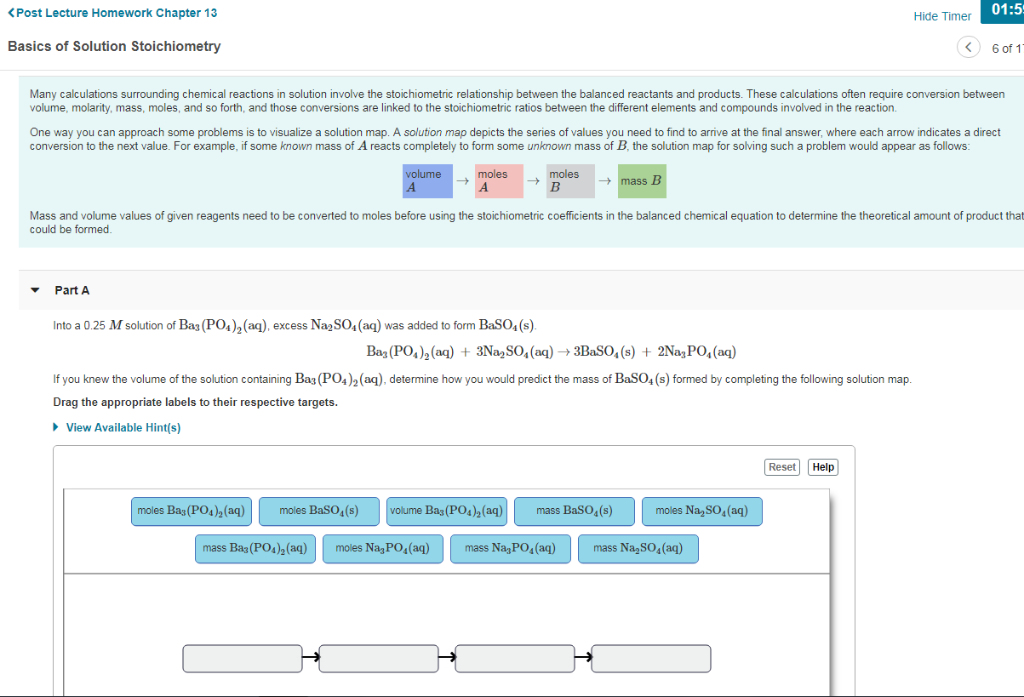This screenshot has height=697, width=1024.
Task: Select the moles BaSO4(s) label
Action: (x=320, y=511)
